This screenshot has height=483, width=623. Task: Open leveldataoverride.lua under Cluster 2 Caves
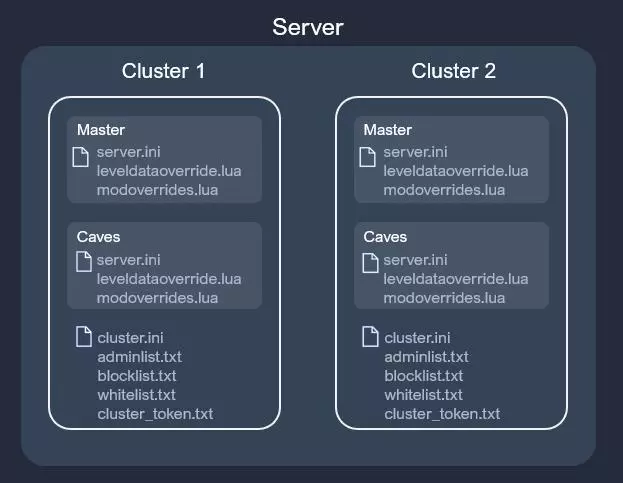tap(456, 279)
